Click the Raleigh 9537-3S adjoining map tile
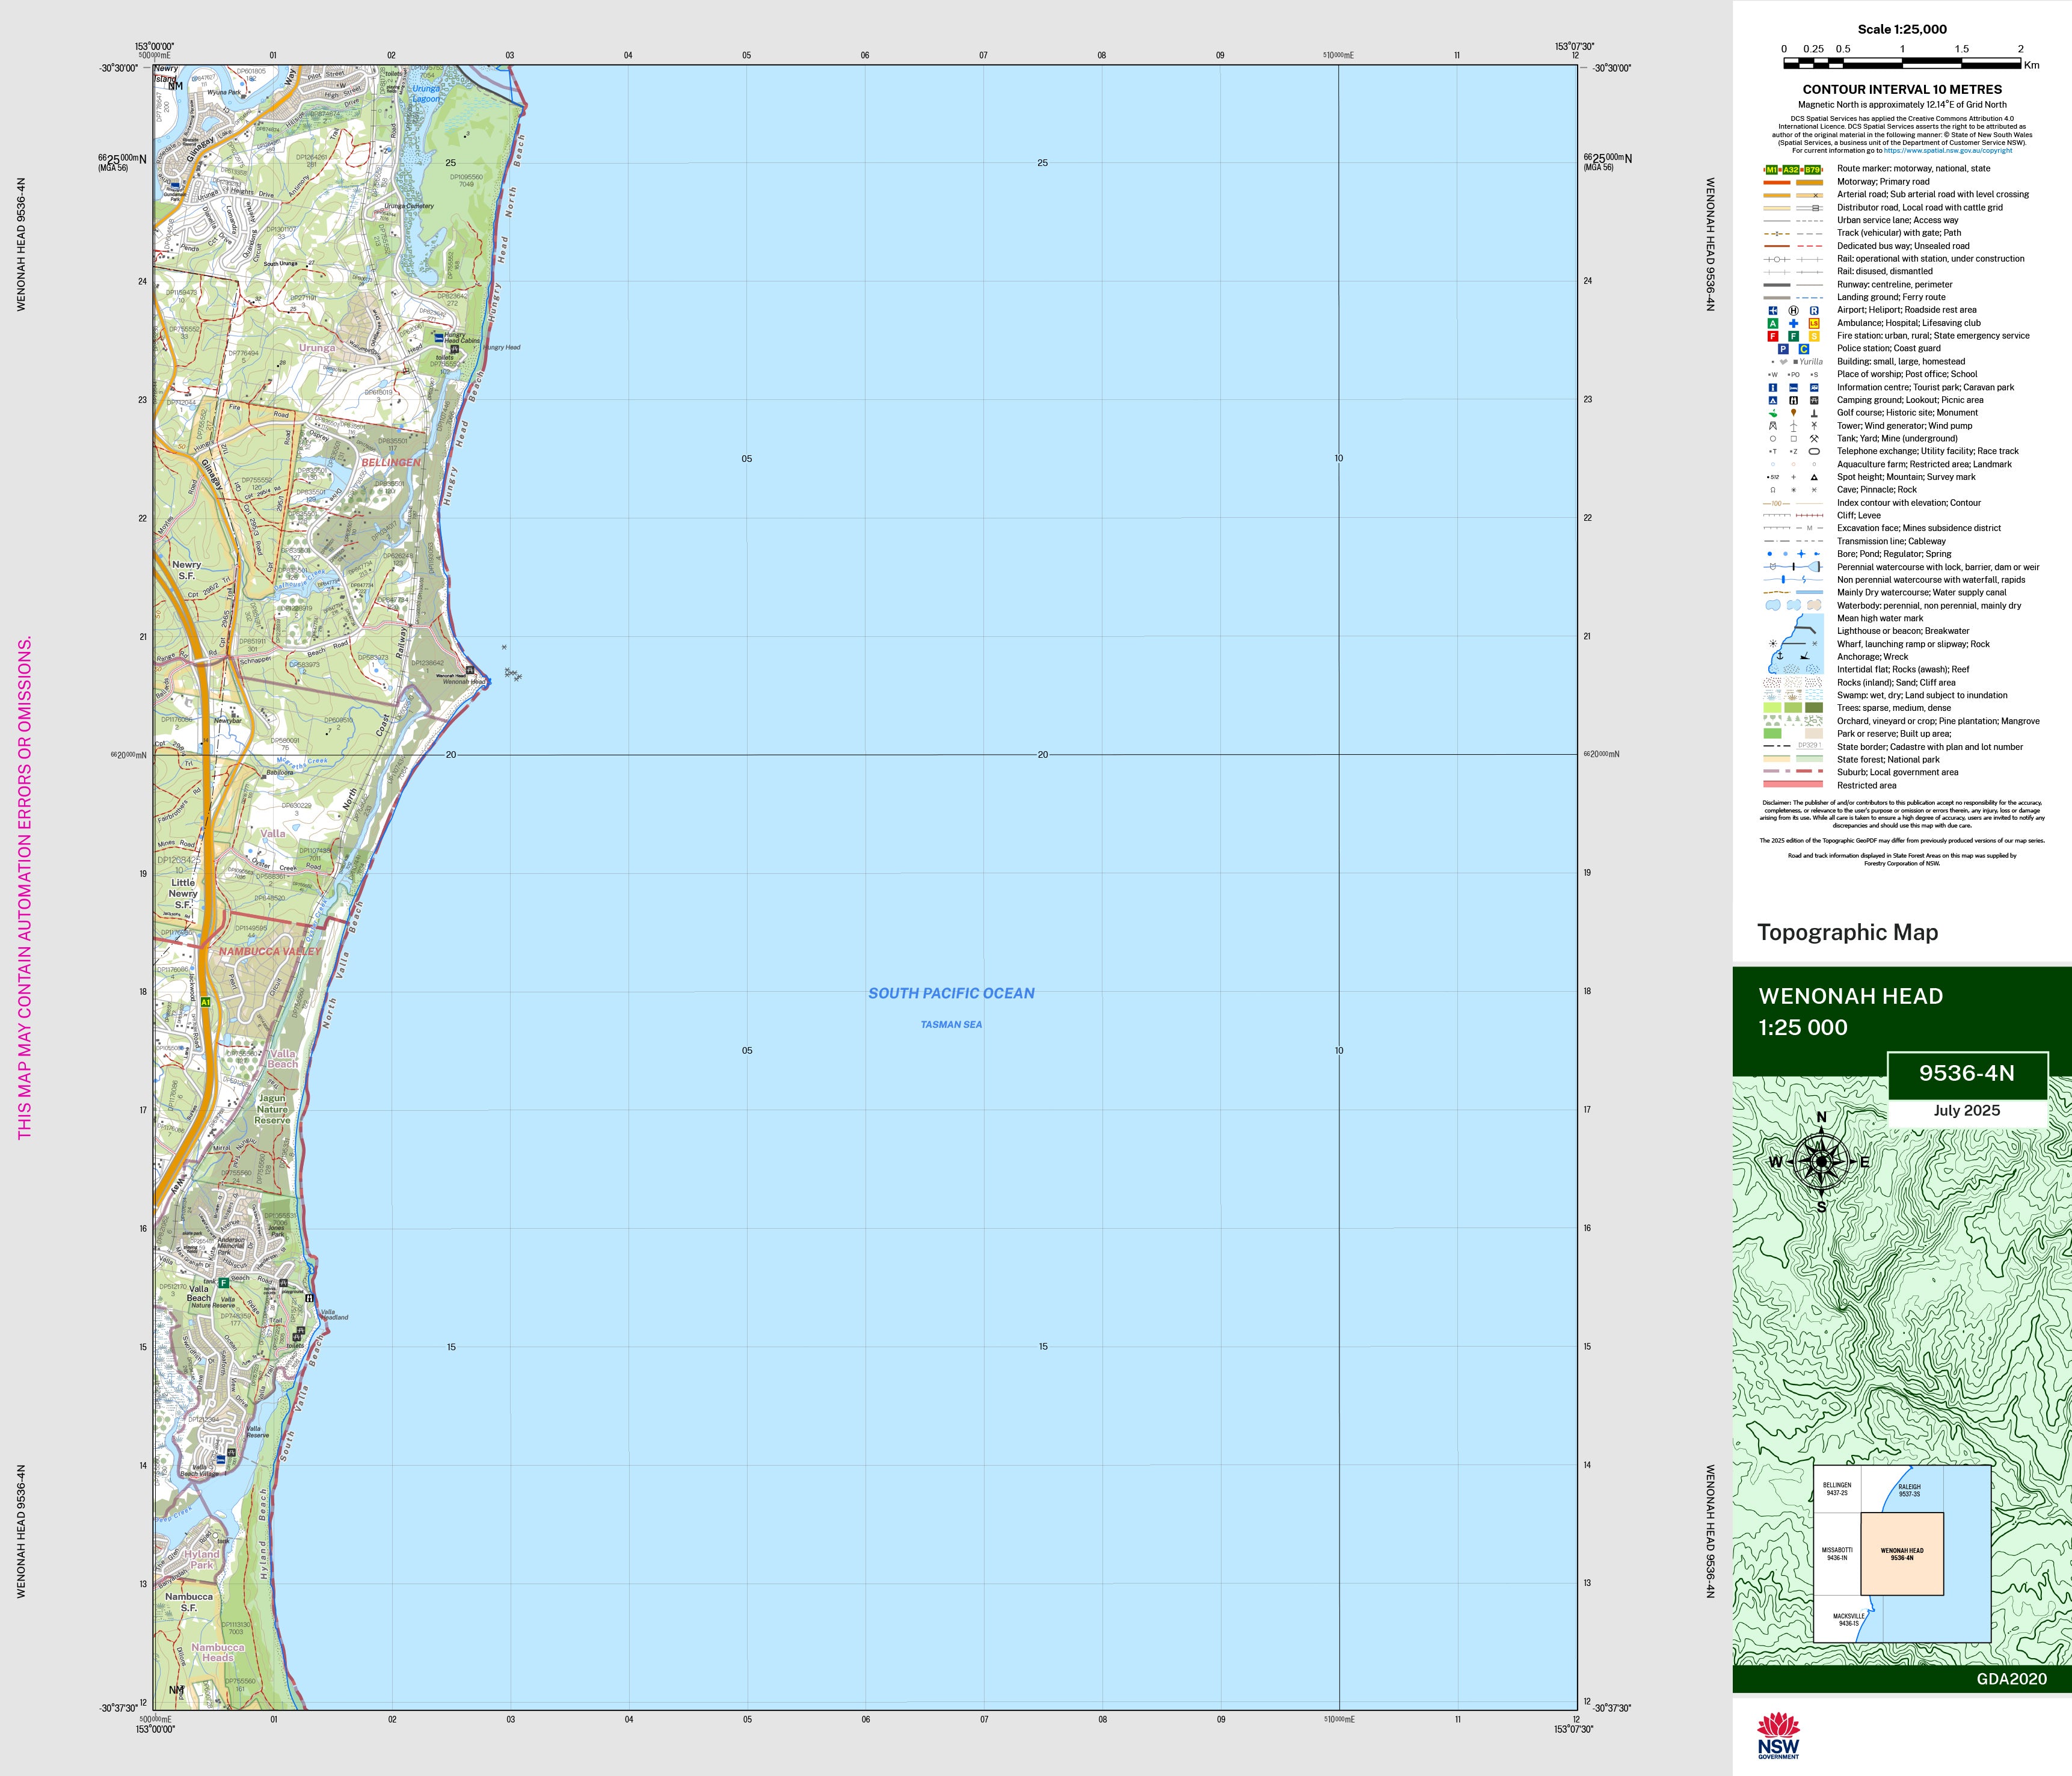2072x1776 pixels. (x=1909, y=1490)
